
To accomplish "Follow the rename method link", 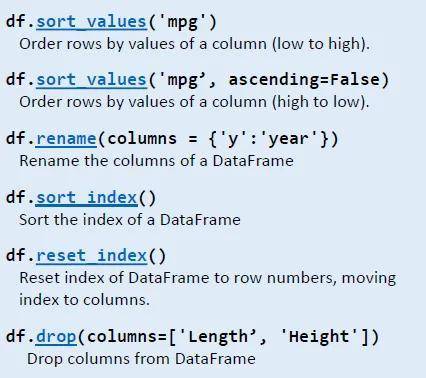I will (66, 139).
